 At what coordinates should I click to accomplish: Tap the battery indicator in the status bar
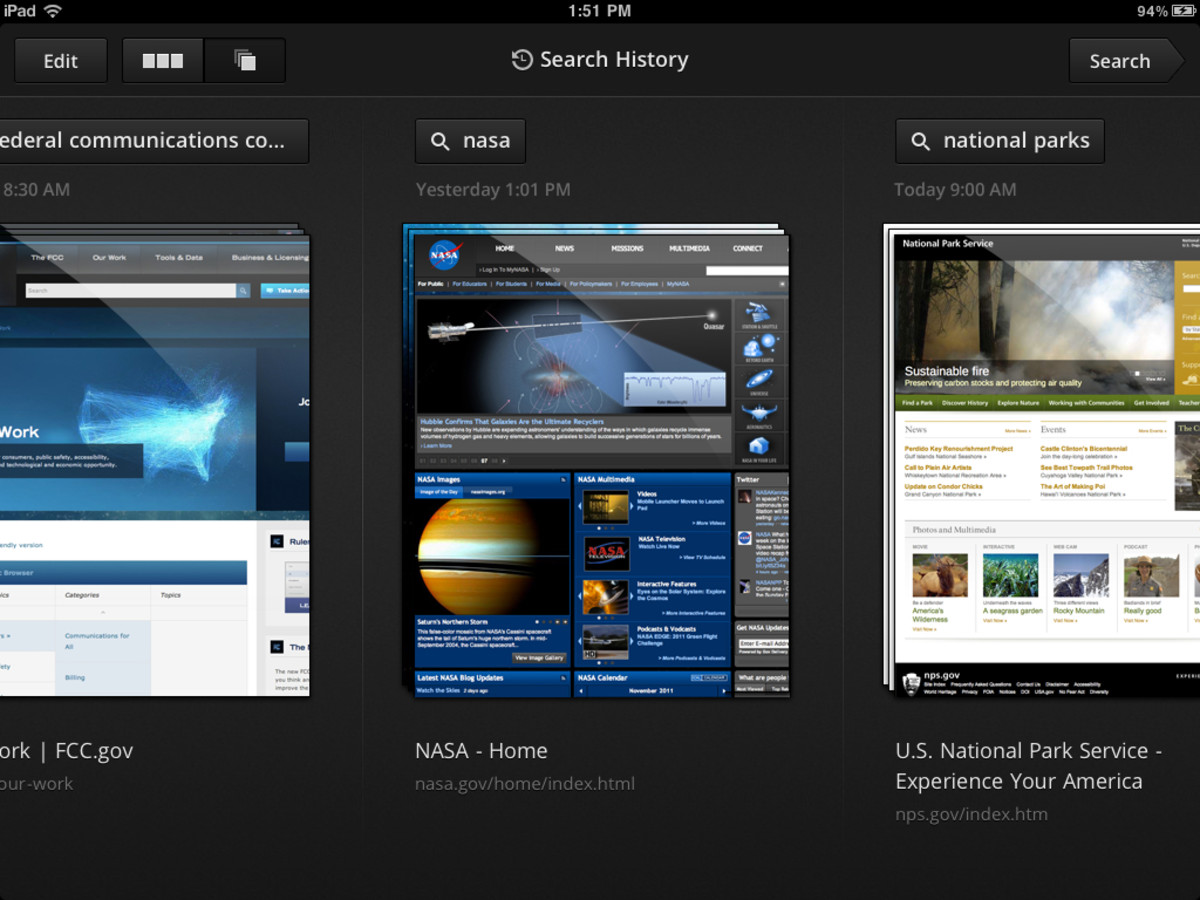pos(1183,11)
